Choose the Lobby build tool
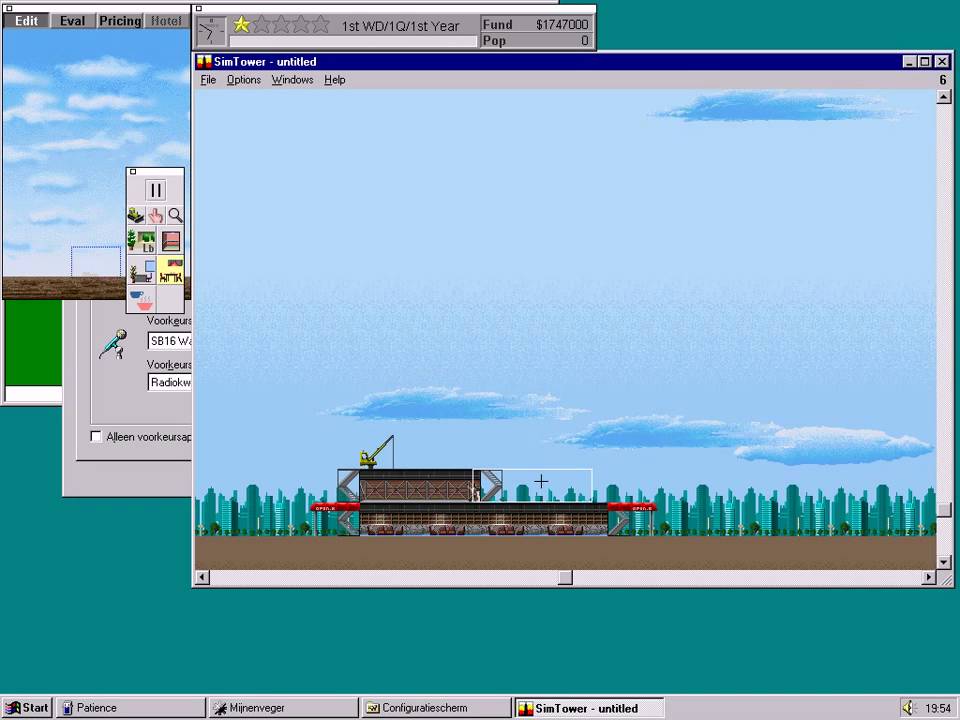960x720 pixels. 141,241
